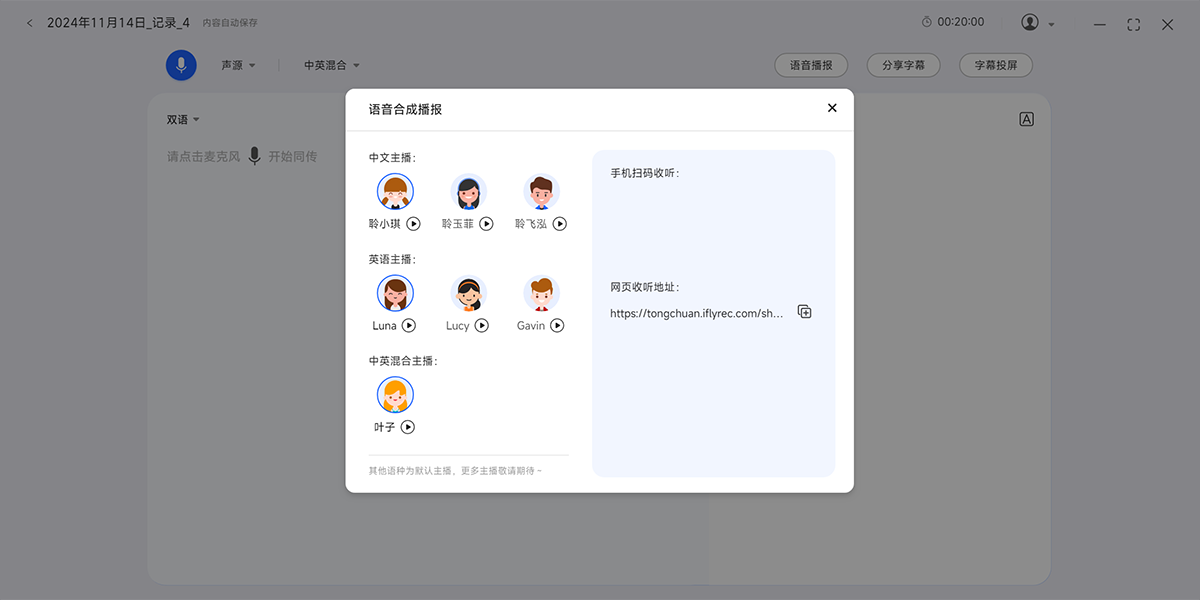Select the Lucy anchor avatar

coord(468,293)
